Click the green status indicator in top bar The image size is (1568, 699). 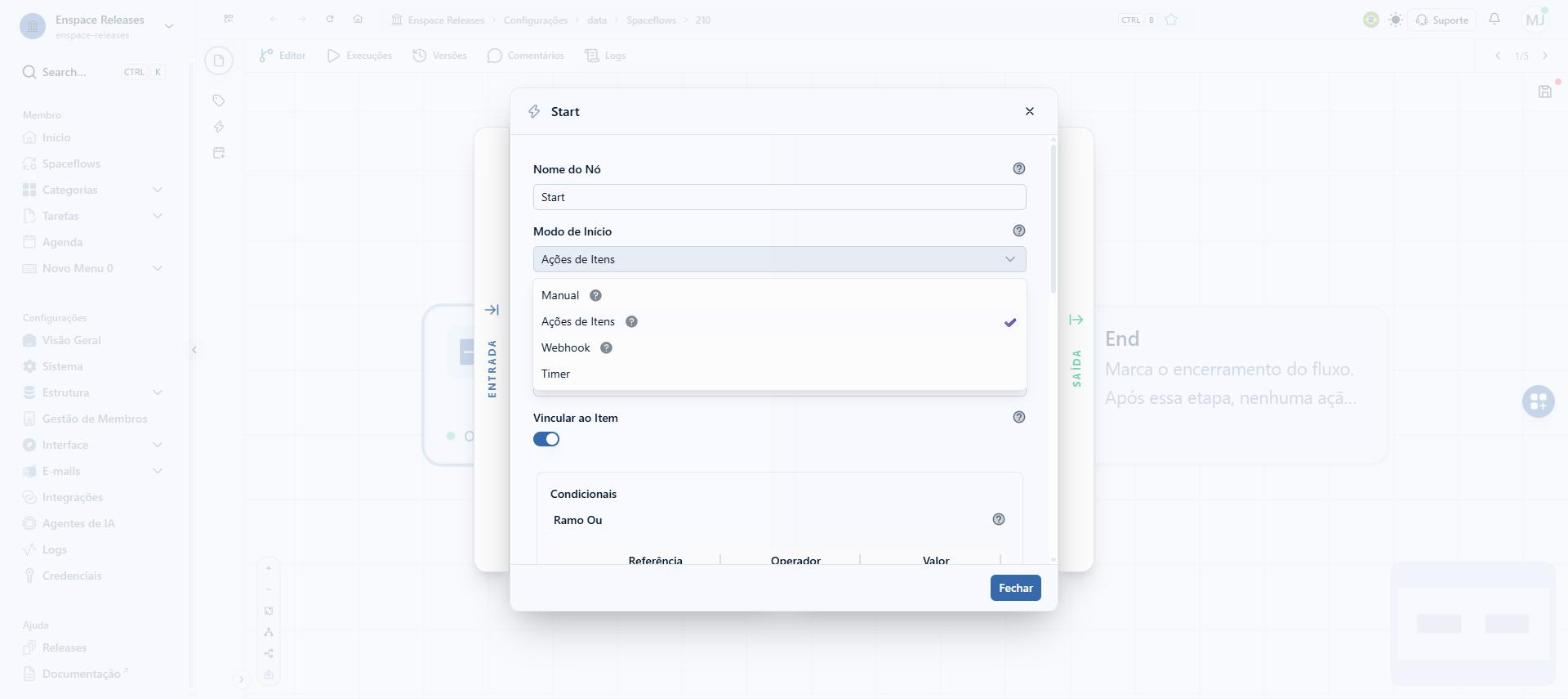tap(1370, 20)
